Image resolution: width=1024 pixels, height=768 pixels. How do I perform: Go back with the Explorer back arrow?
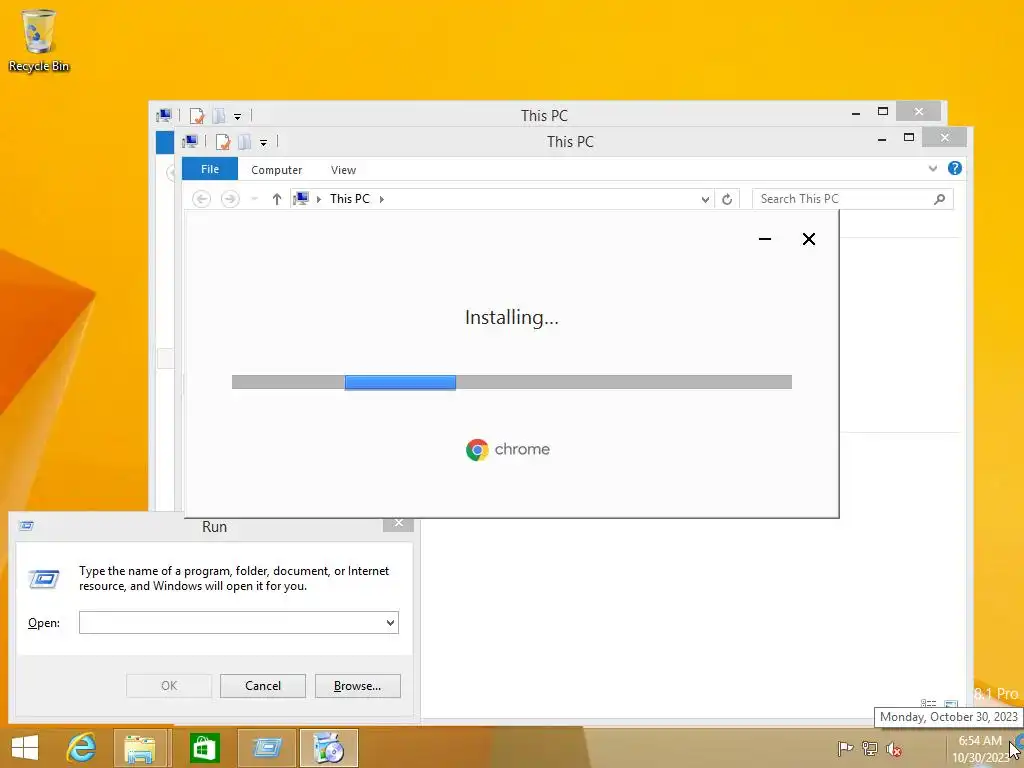(202, 199)
